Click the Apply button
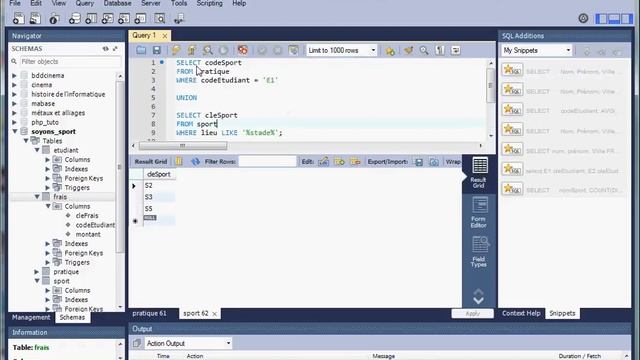The width and height of the screenshot is (640, 360). coord(472,313)
